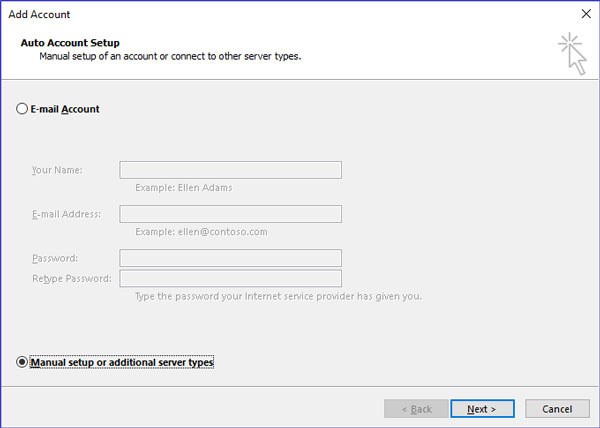Click the E-mail Address label

coord(67,214)
